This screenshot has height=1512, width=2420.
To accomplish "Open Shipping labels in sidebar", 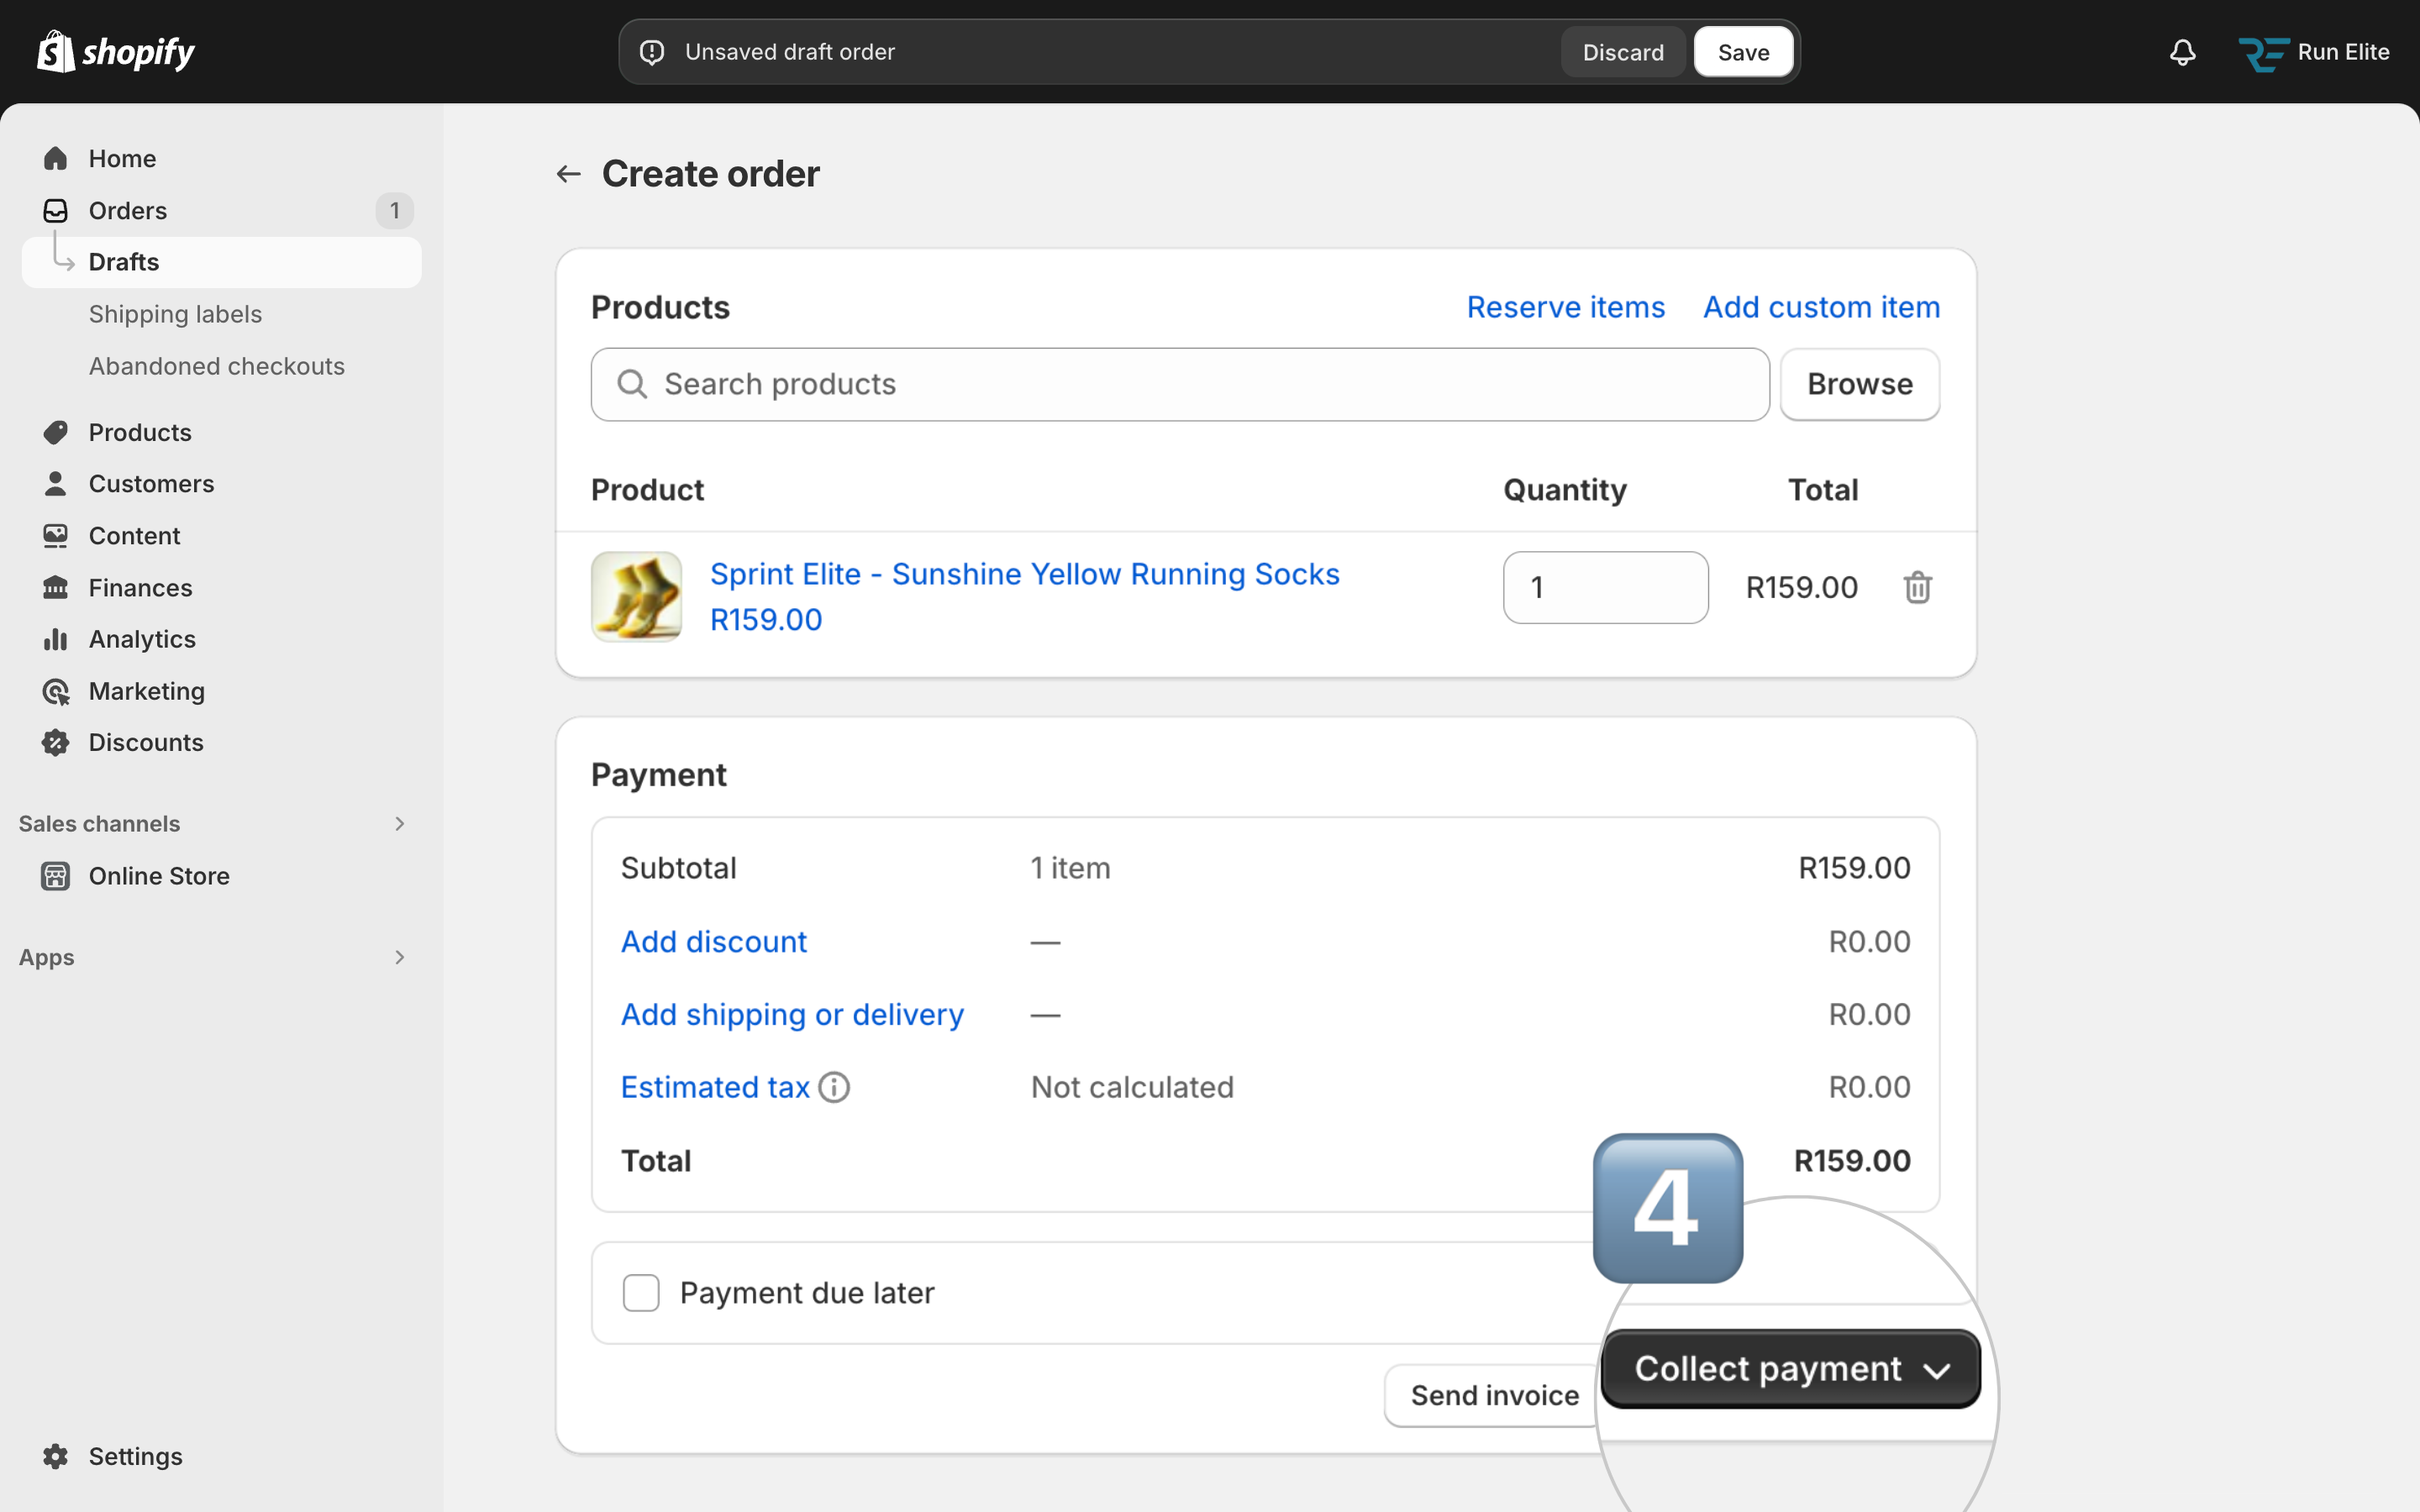I will [x=175, y=314].
